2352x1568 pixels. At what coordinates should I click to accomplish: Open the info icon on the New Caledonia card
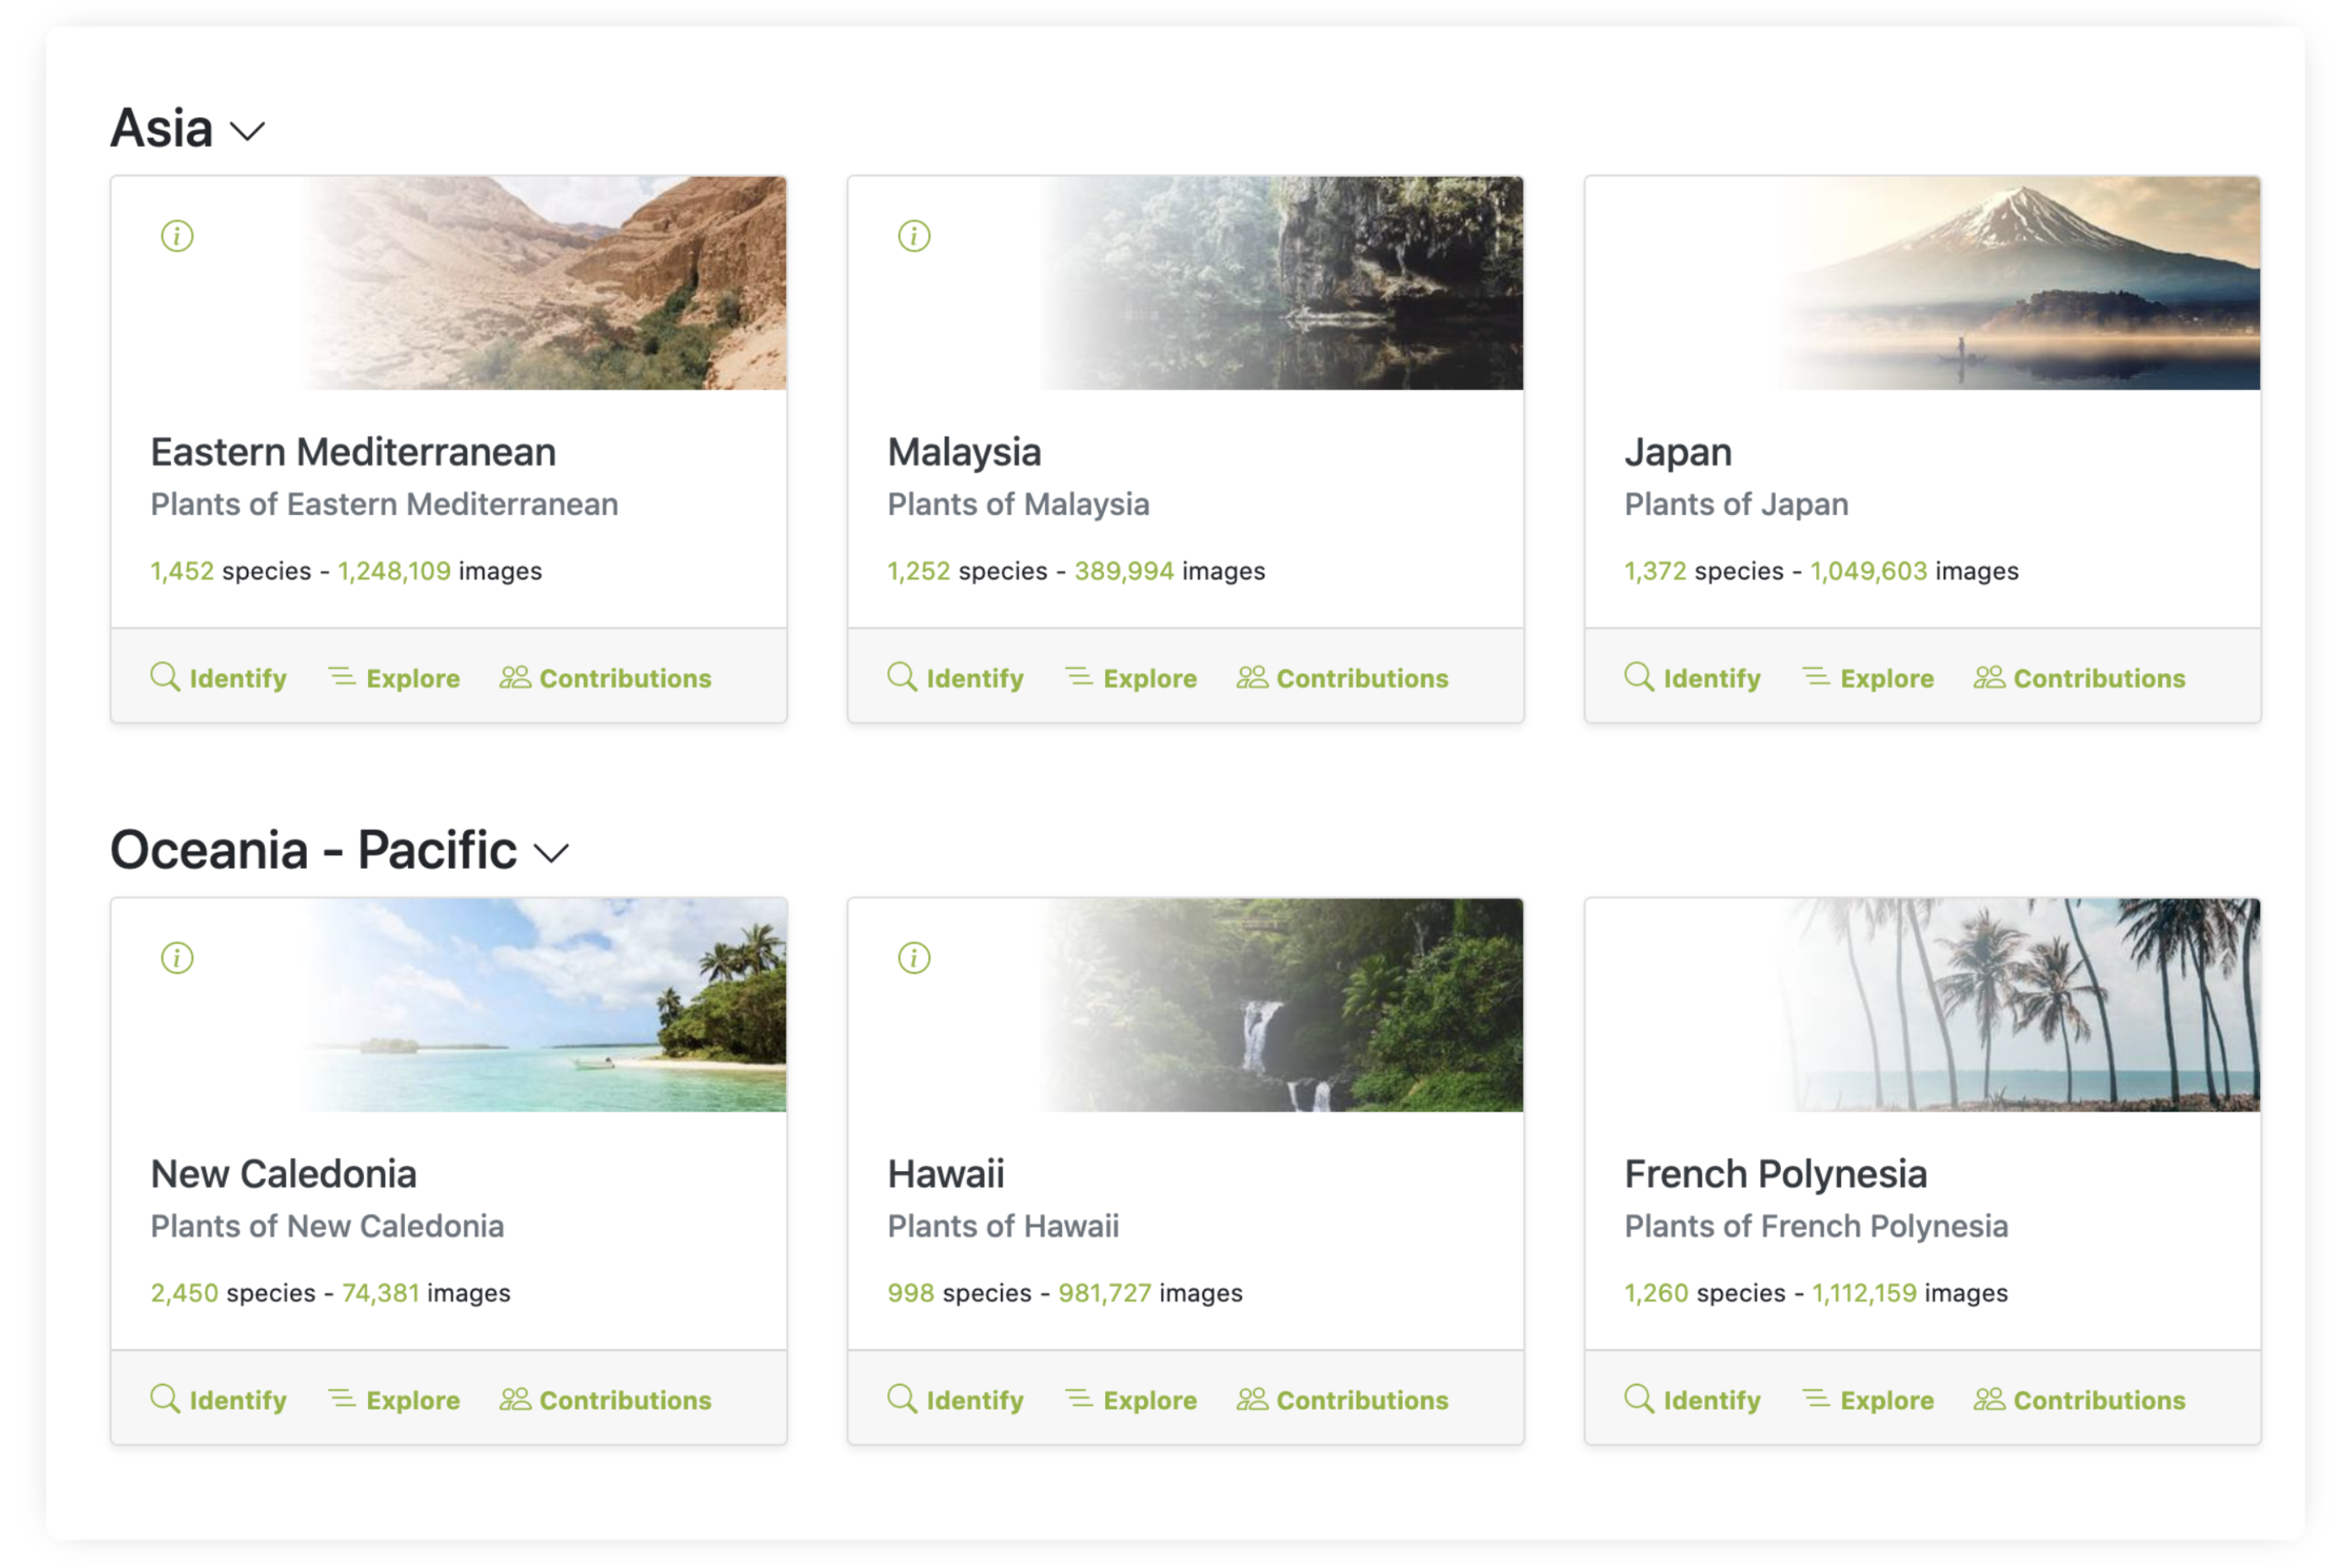coord(177,959)
